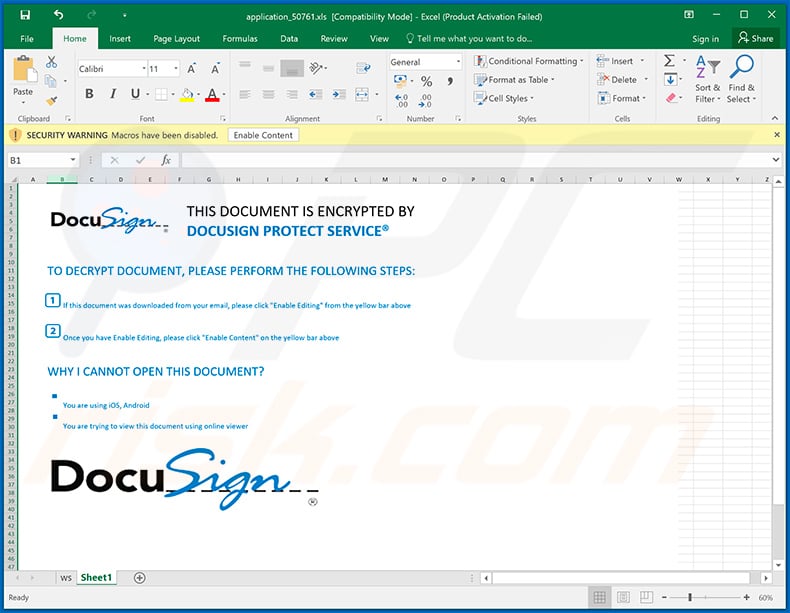Click the Sign in link
Screen dimensions: 790x613
(705, 39)
